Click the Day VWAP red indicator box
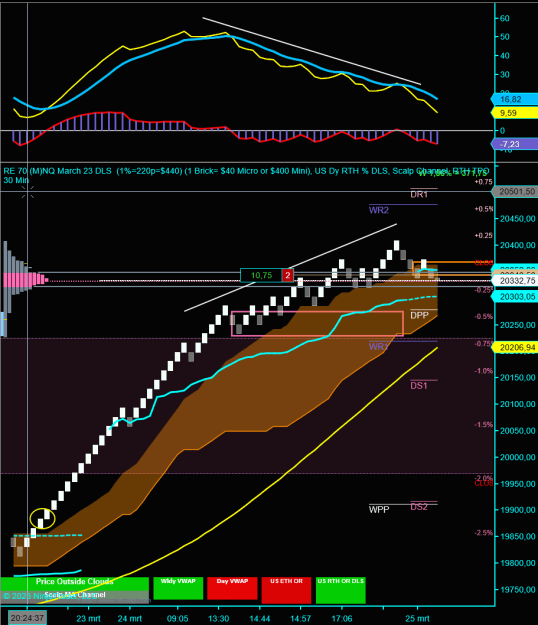 232,588
